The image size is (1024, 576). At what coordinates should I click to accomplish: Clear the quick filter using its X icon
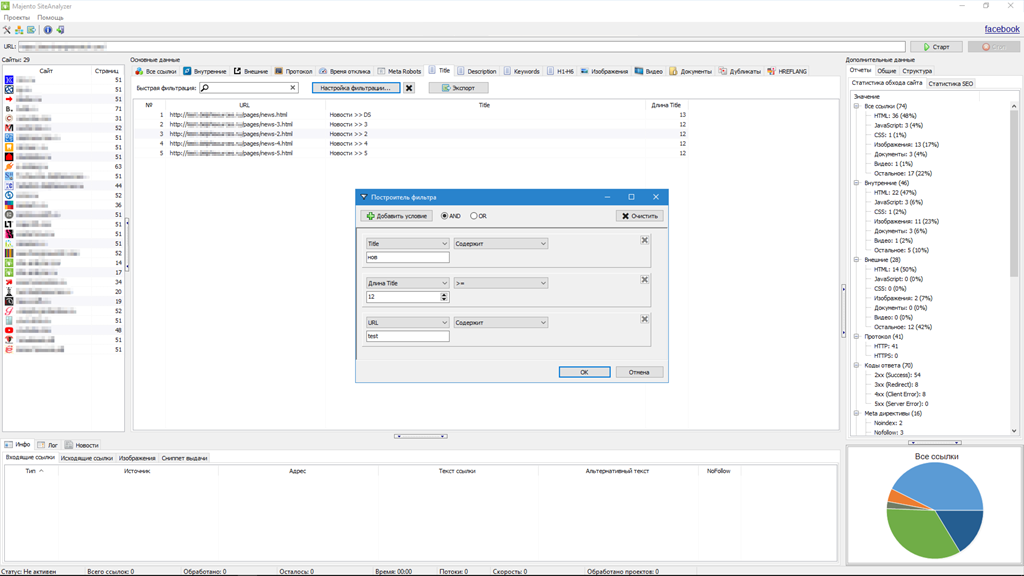tap(291, 87)
